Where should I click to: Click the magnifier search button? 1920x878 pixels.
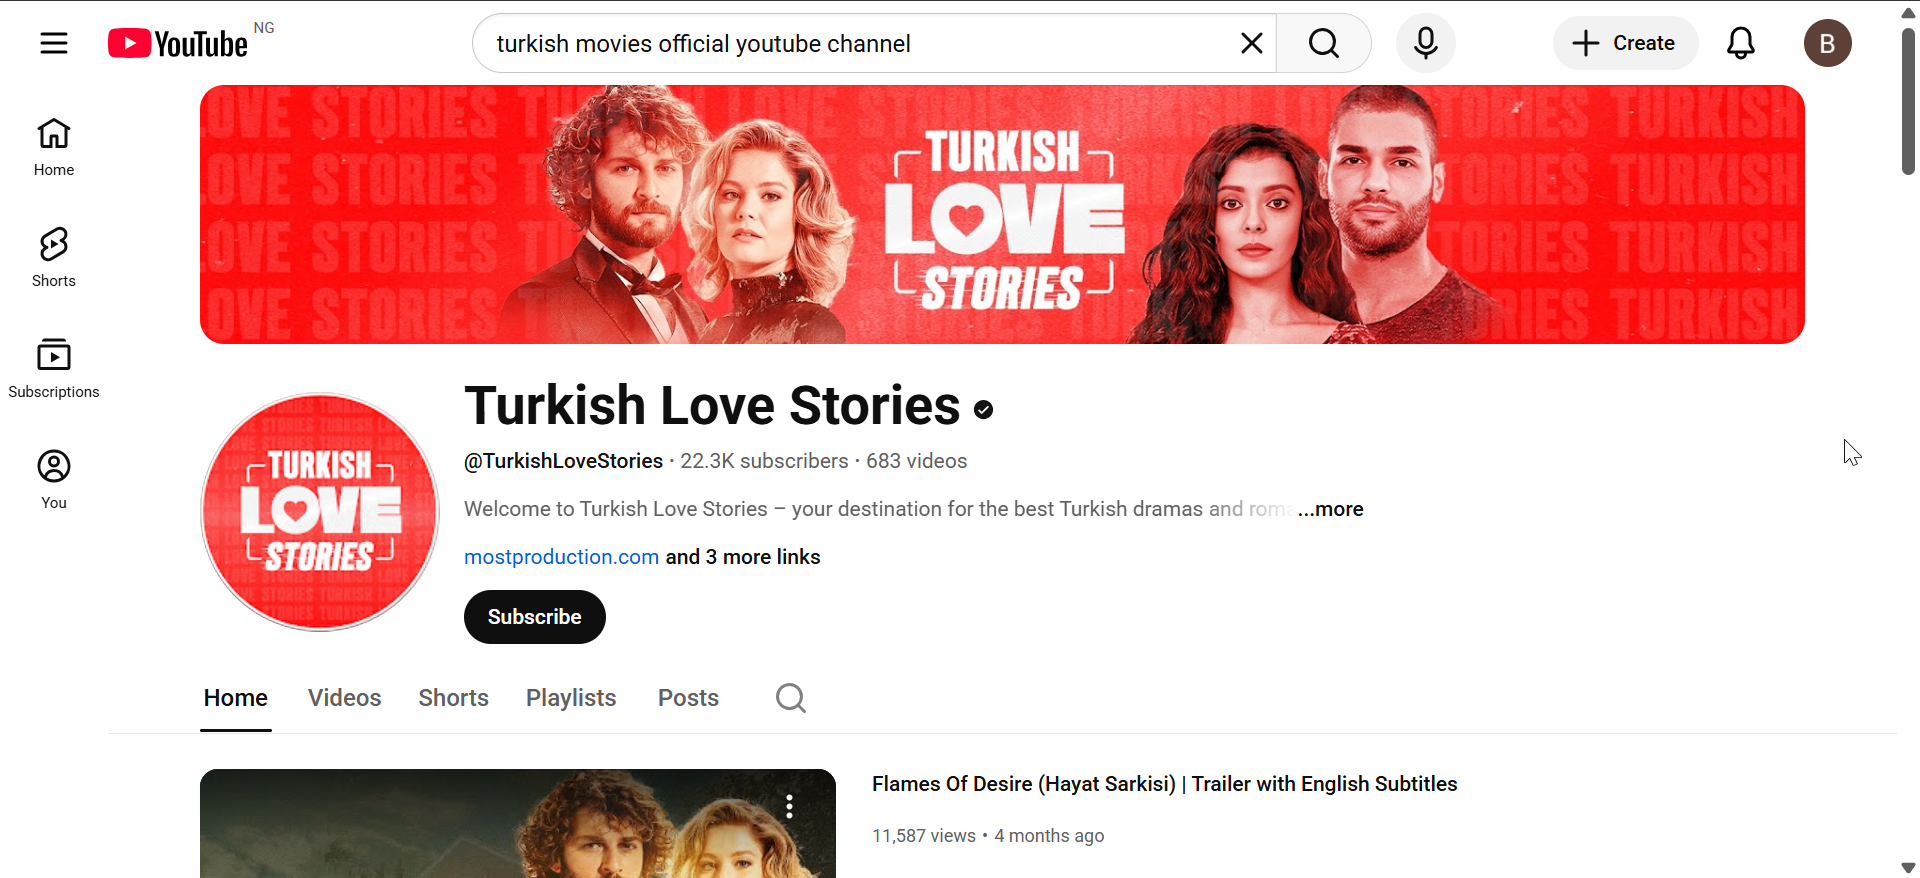pyautogui.click(x=1324, y=43)
